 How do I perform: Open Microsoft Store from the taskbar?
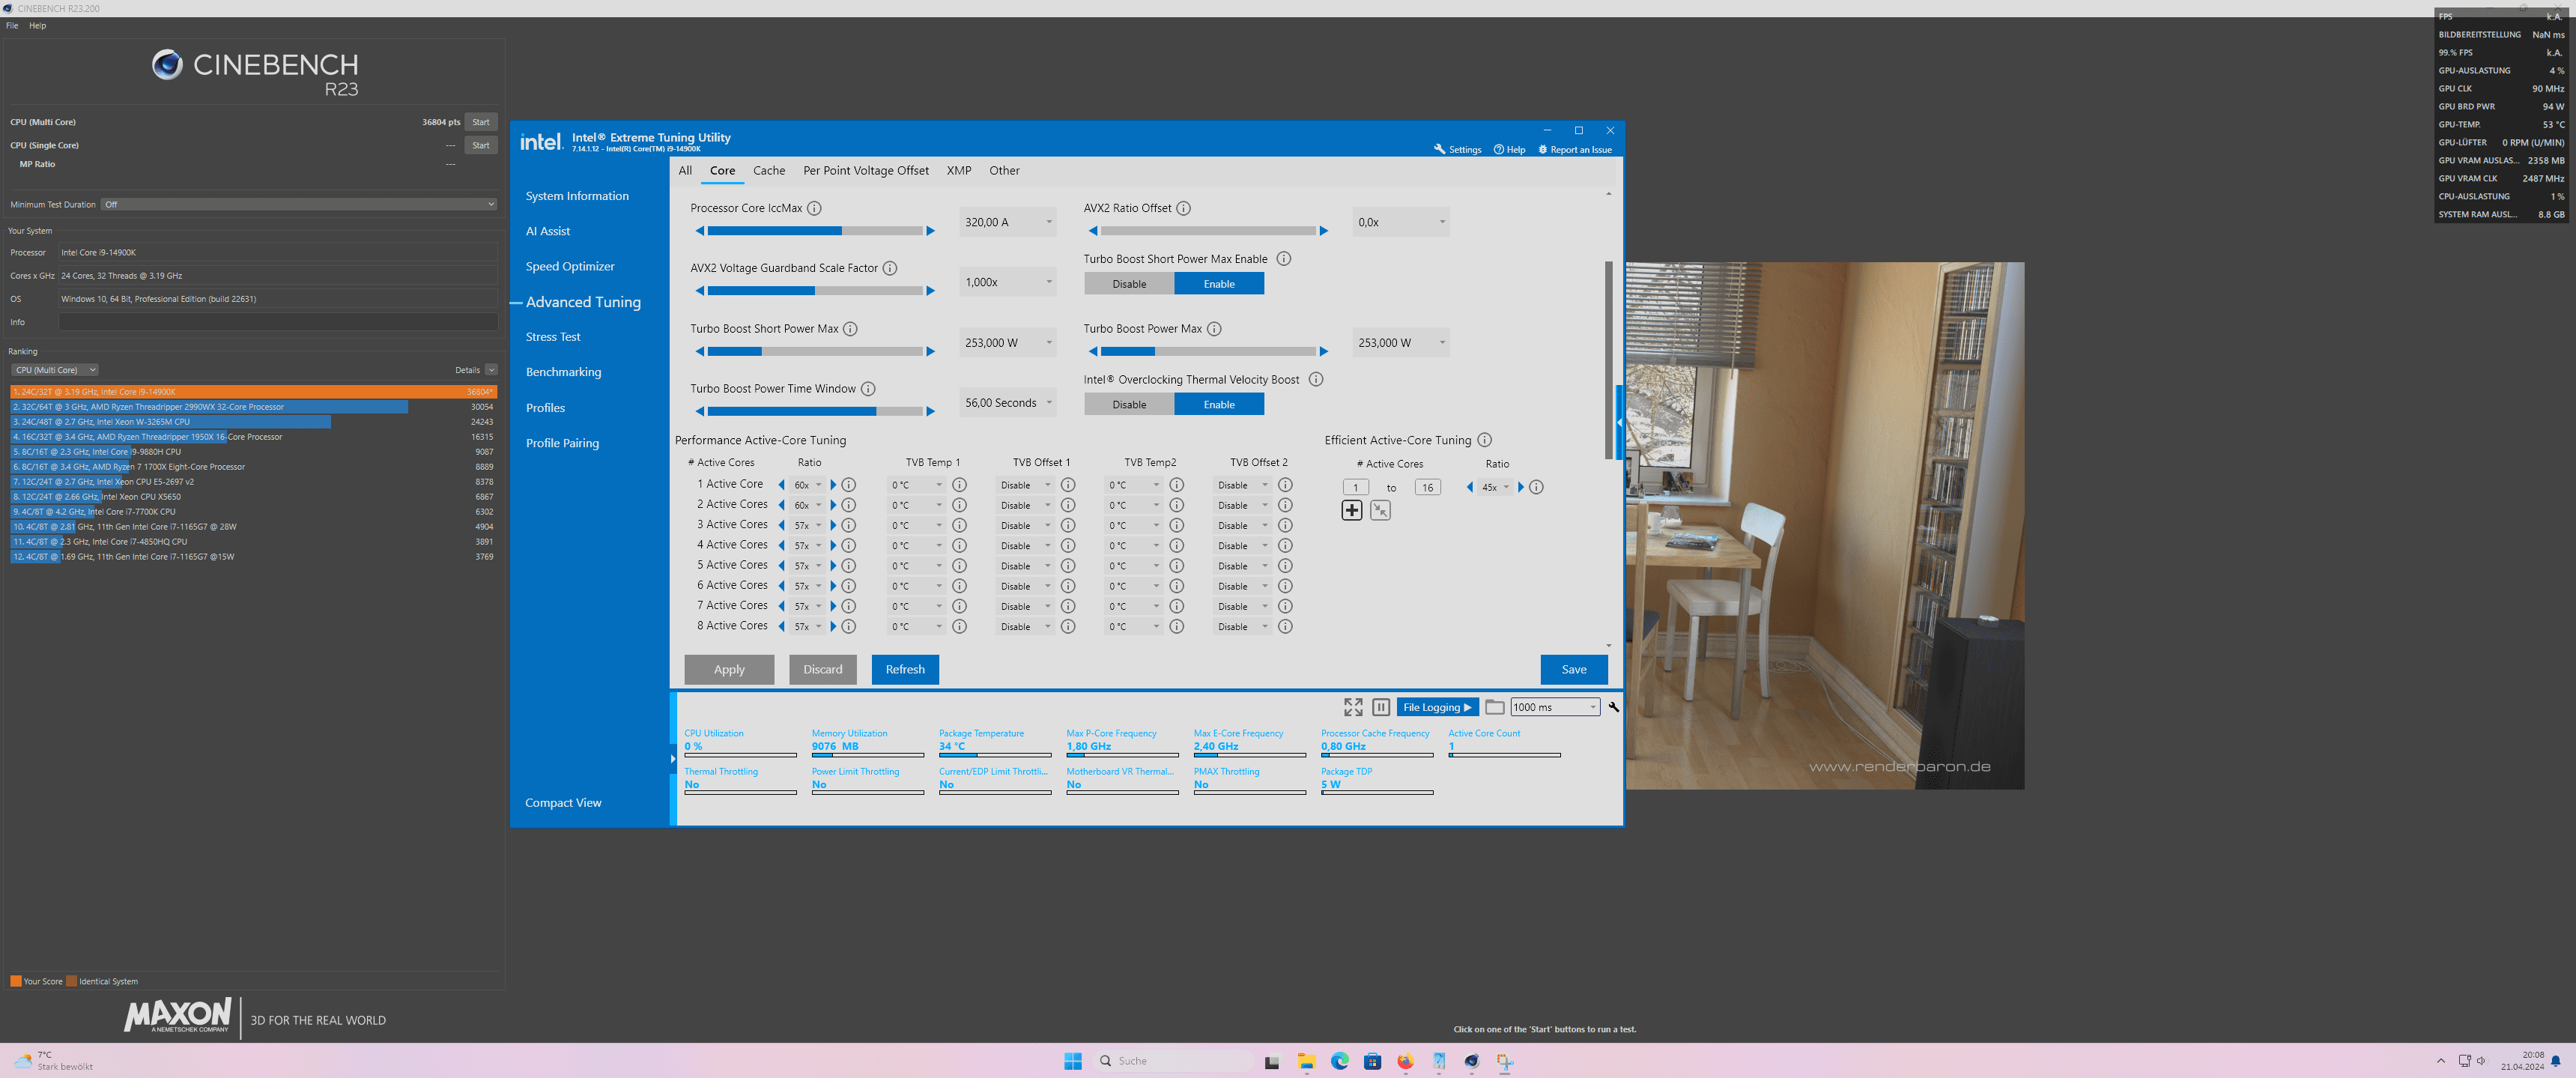pyautogui.click(x=1372, y=1061)
